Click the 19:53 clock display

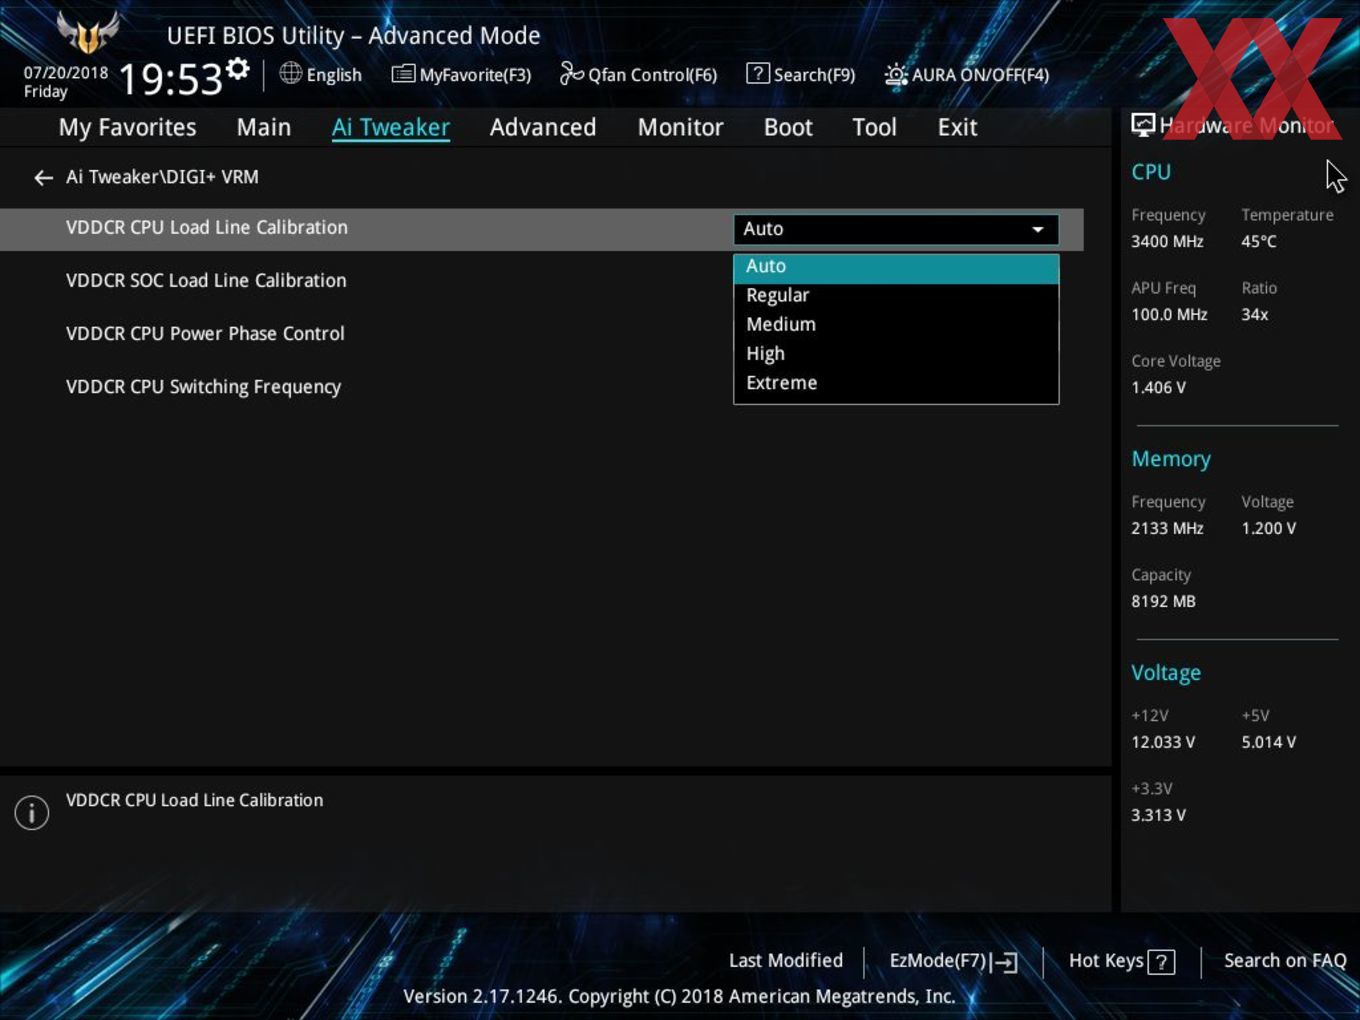pyautogui.click(x=170, y=79)
